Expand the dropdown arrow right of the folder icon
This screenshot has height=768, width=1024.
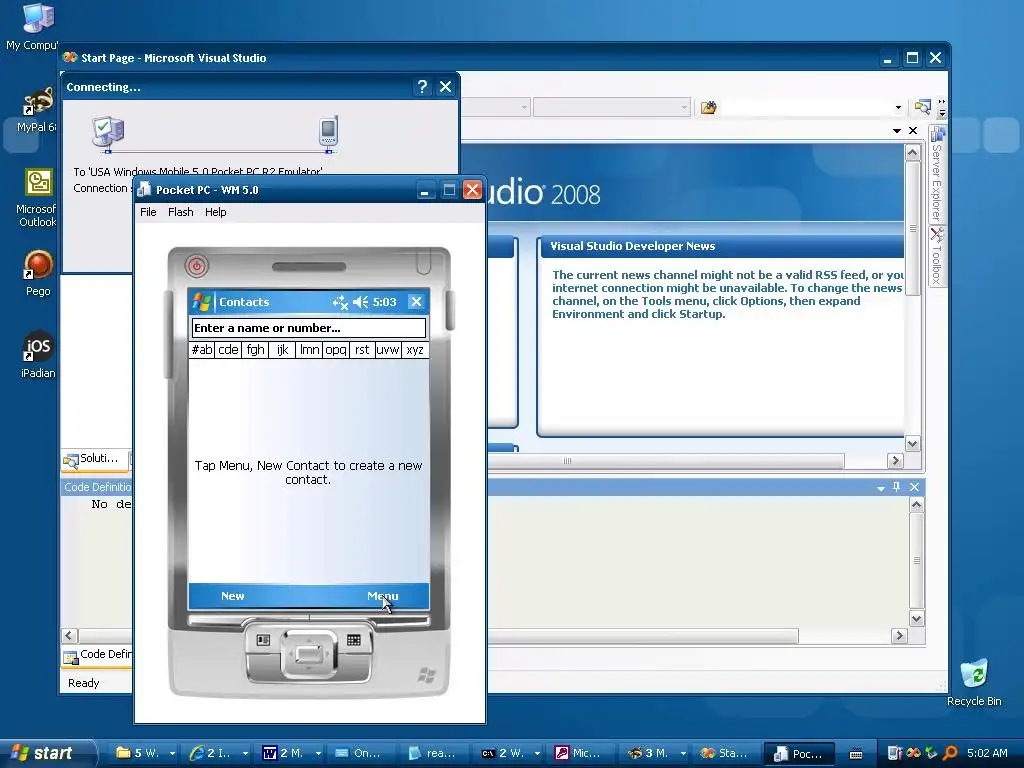pyautogui.click(x=899, y=107)
